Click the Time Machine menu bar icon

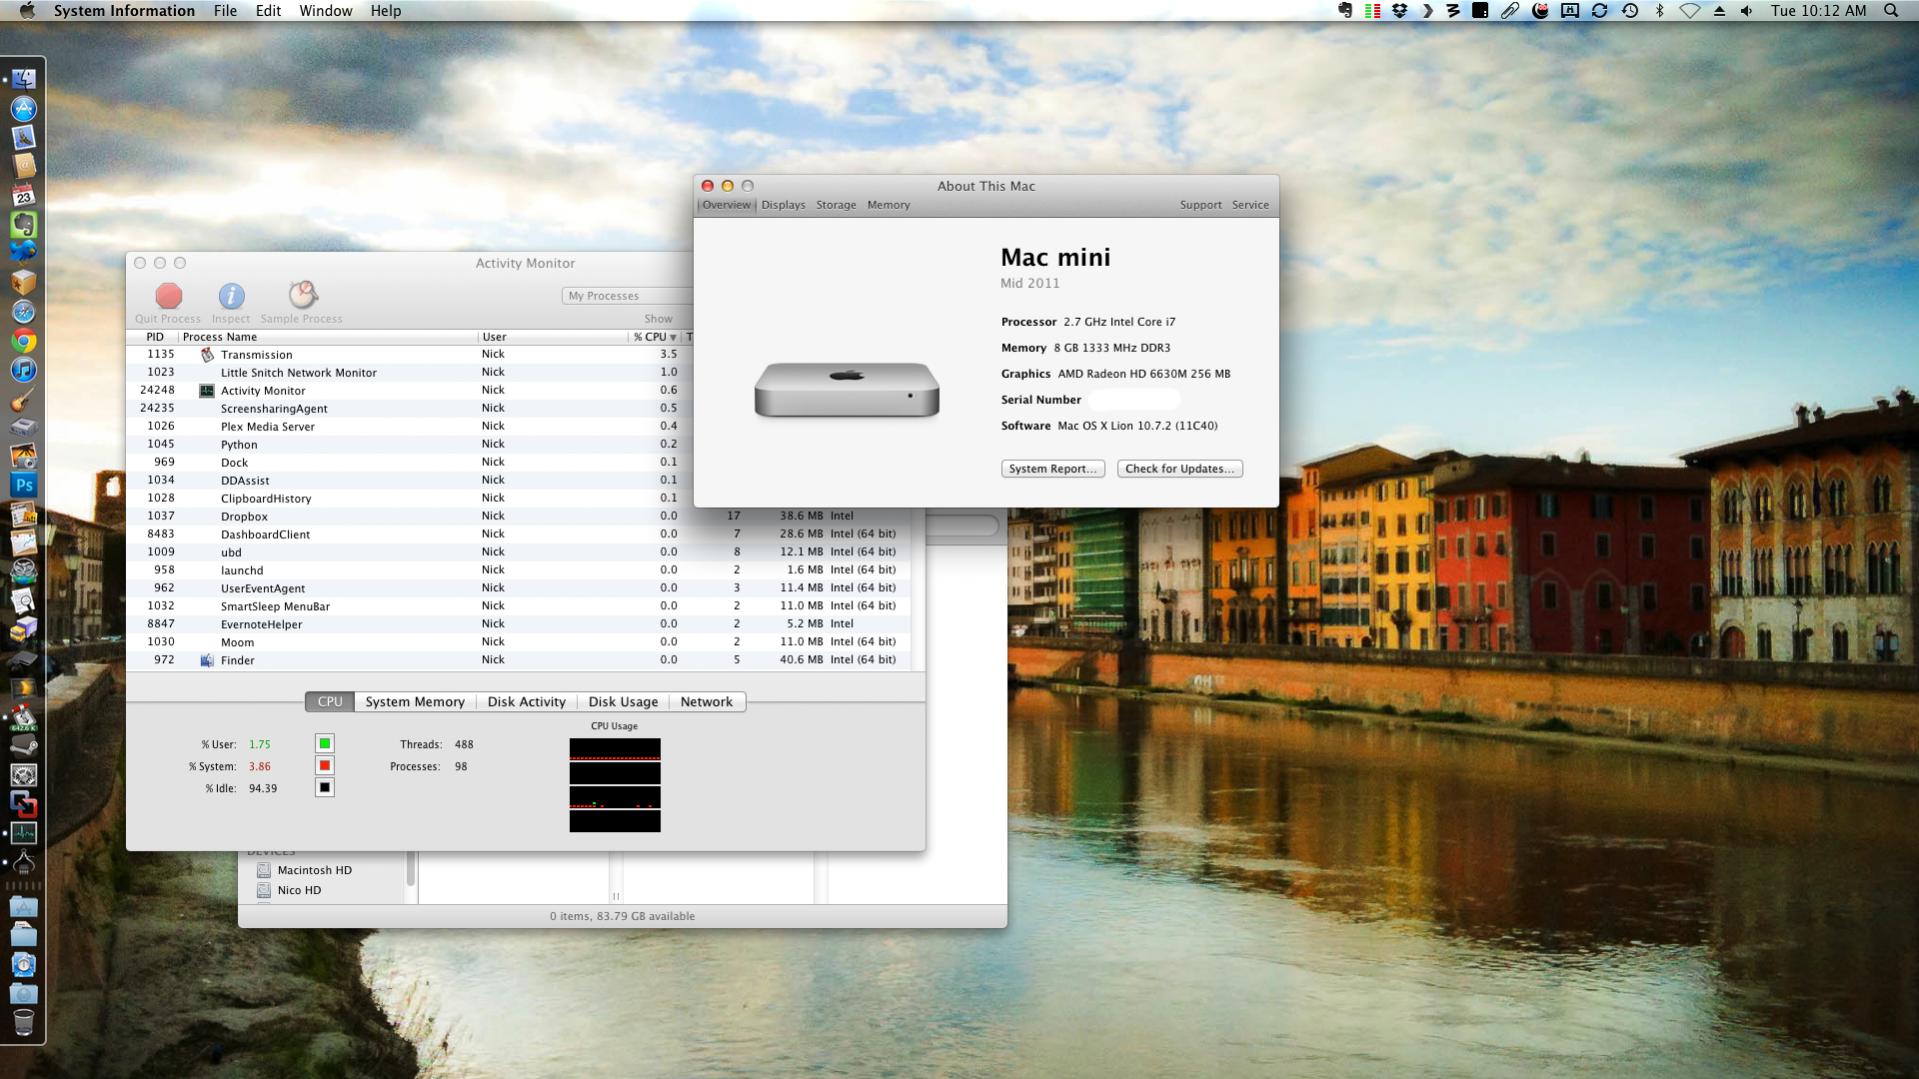coord(1630,11)
